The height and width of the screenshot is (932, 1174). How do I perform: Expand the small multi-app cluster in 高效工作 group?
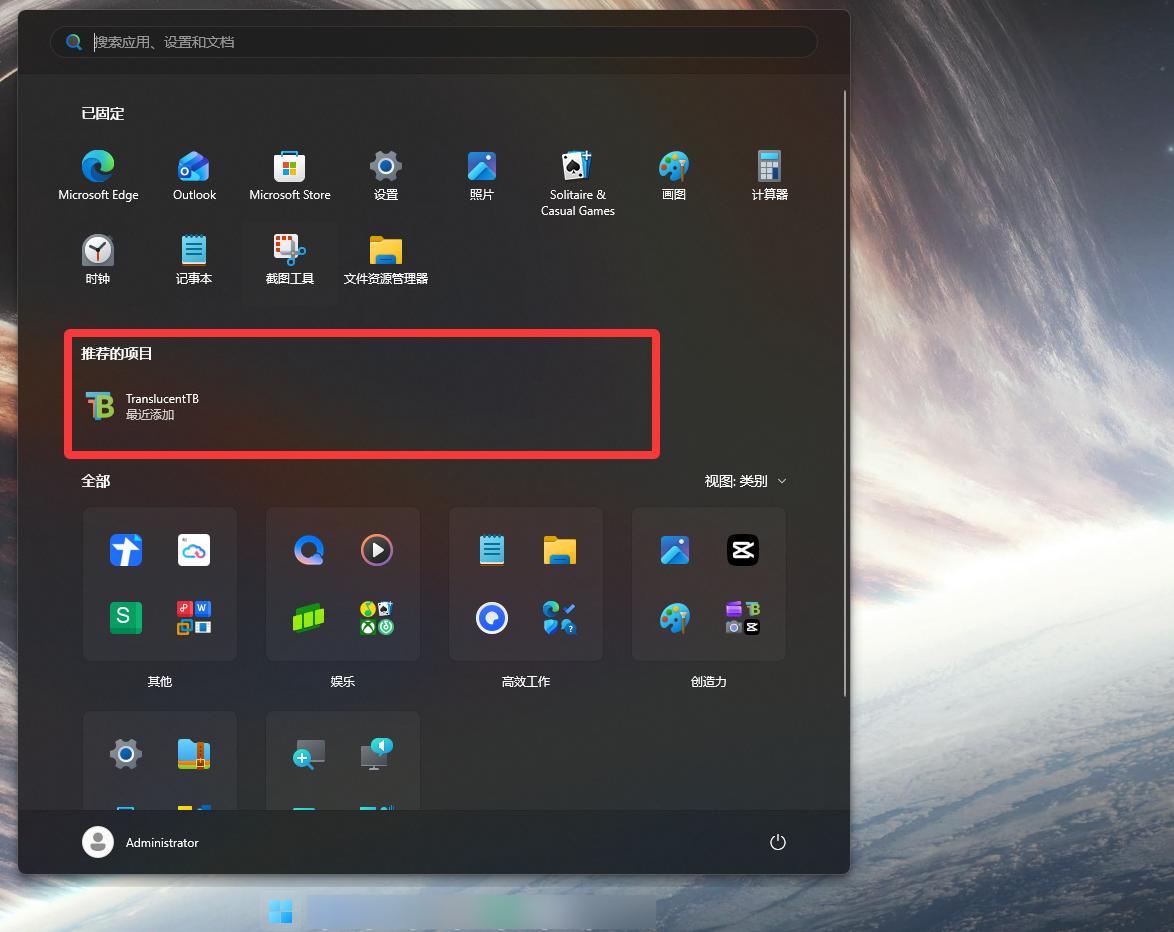tap(560, 618)
